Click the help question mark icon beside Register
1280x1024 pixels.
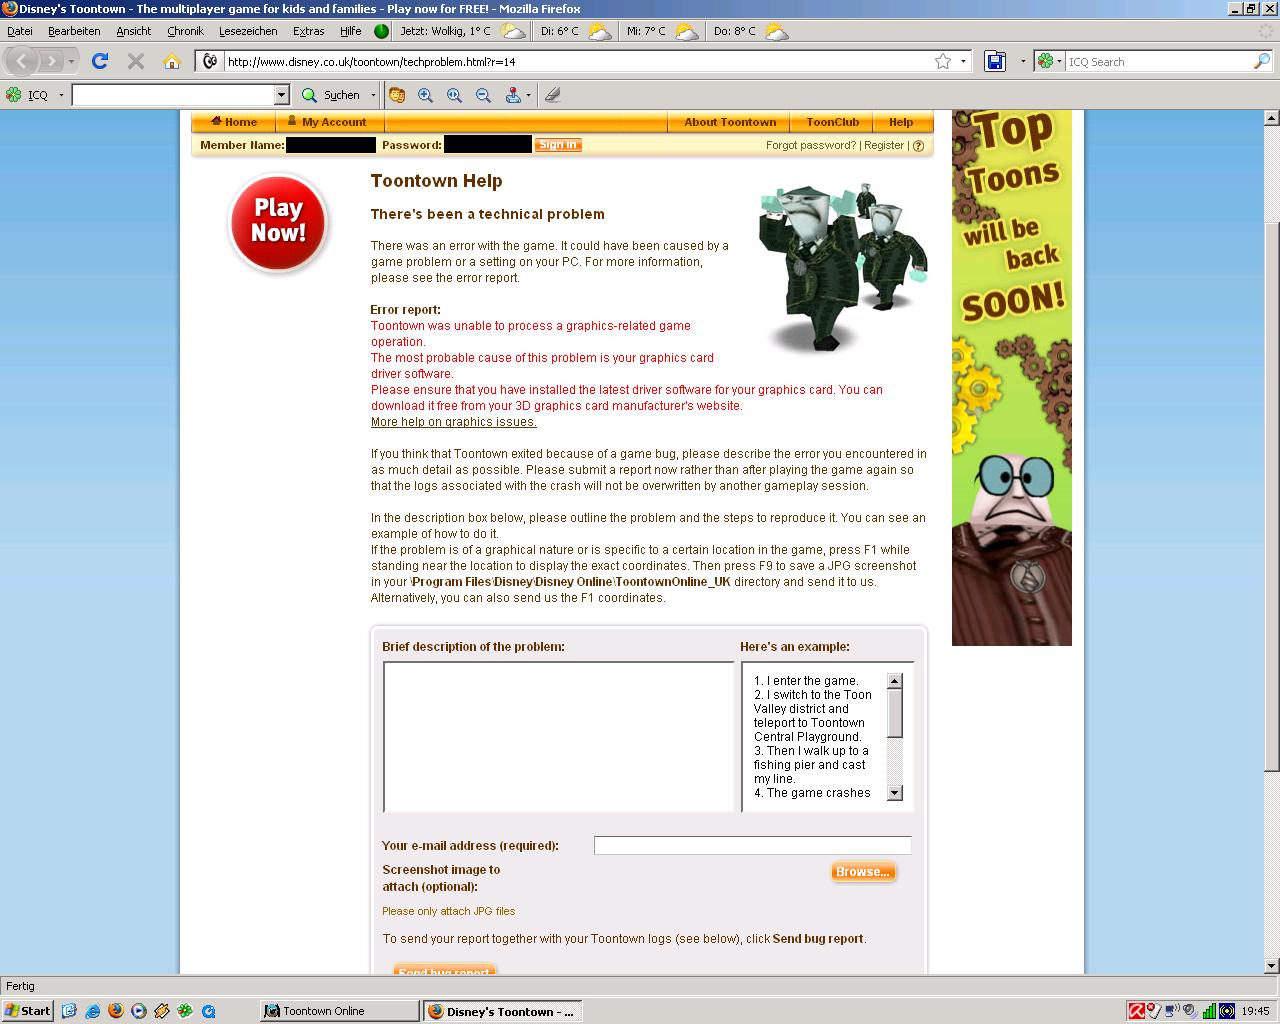[x=918, y=146]
